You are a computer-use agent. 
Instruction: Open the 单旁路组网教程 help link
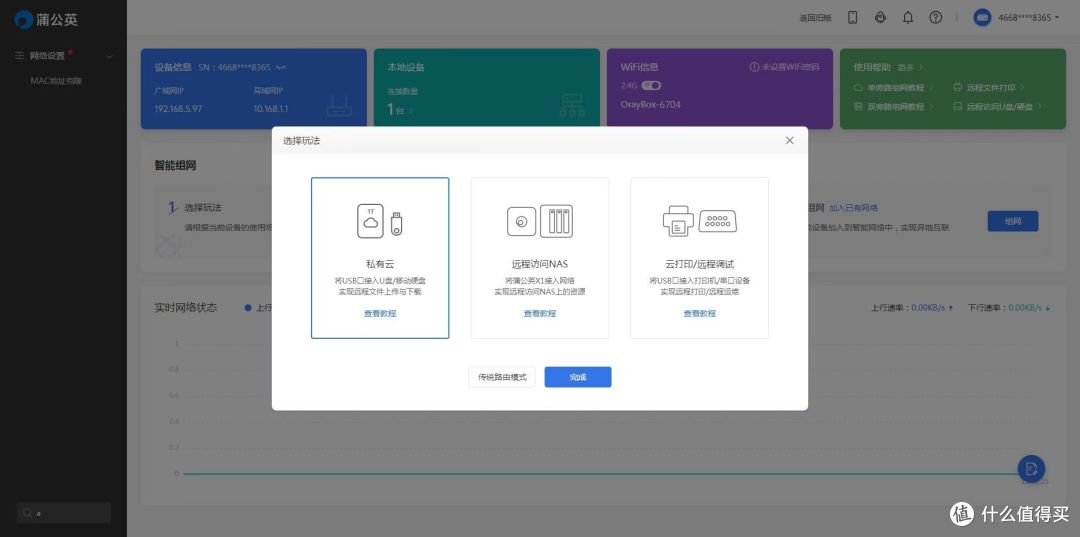896,87
